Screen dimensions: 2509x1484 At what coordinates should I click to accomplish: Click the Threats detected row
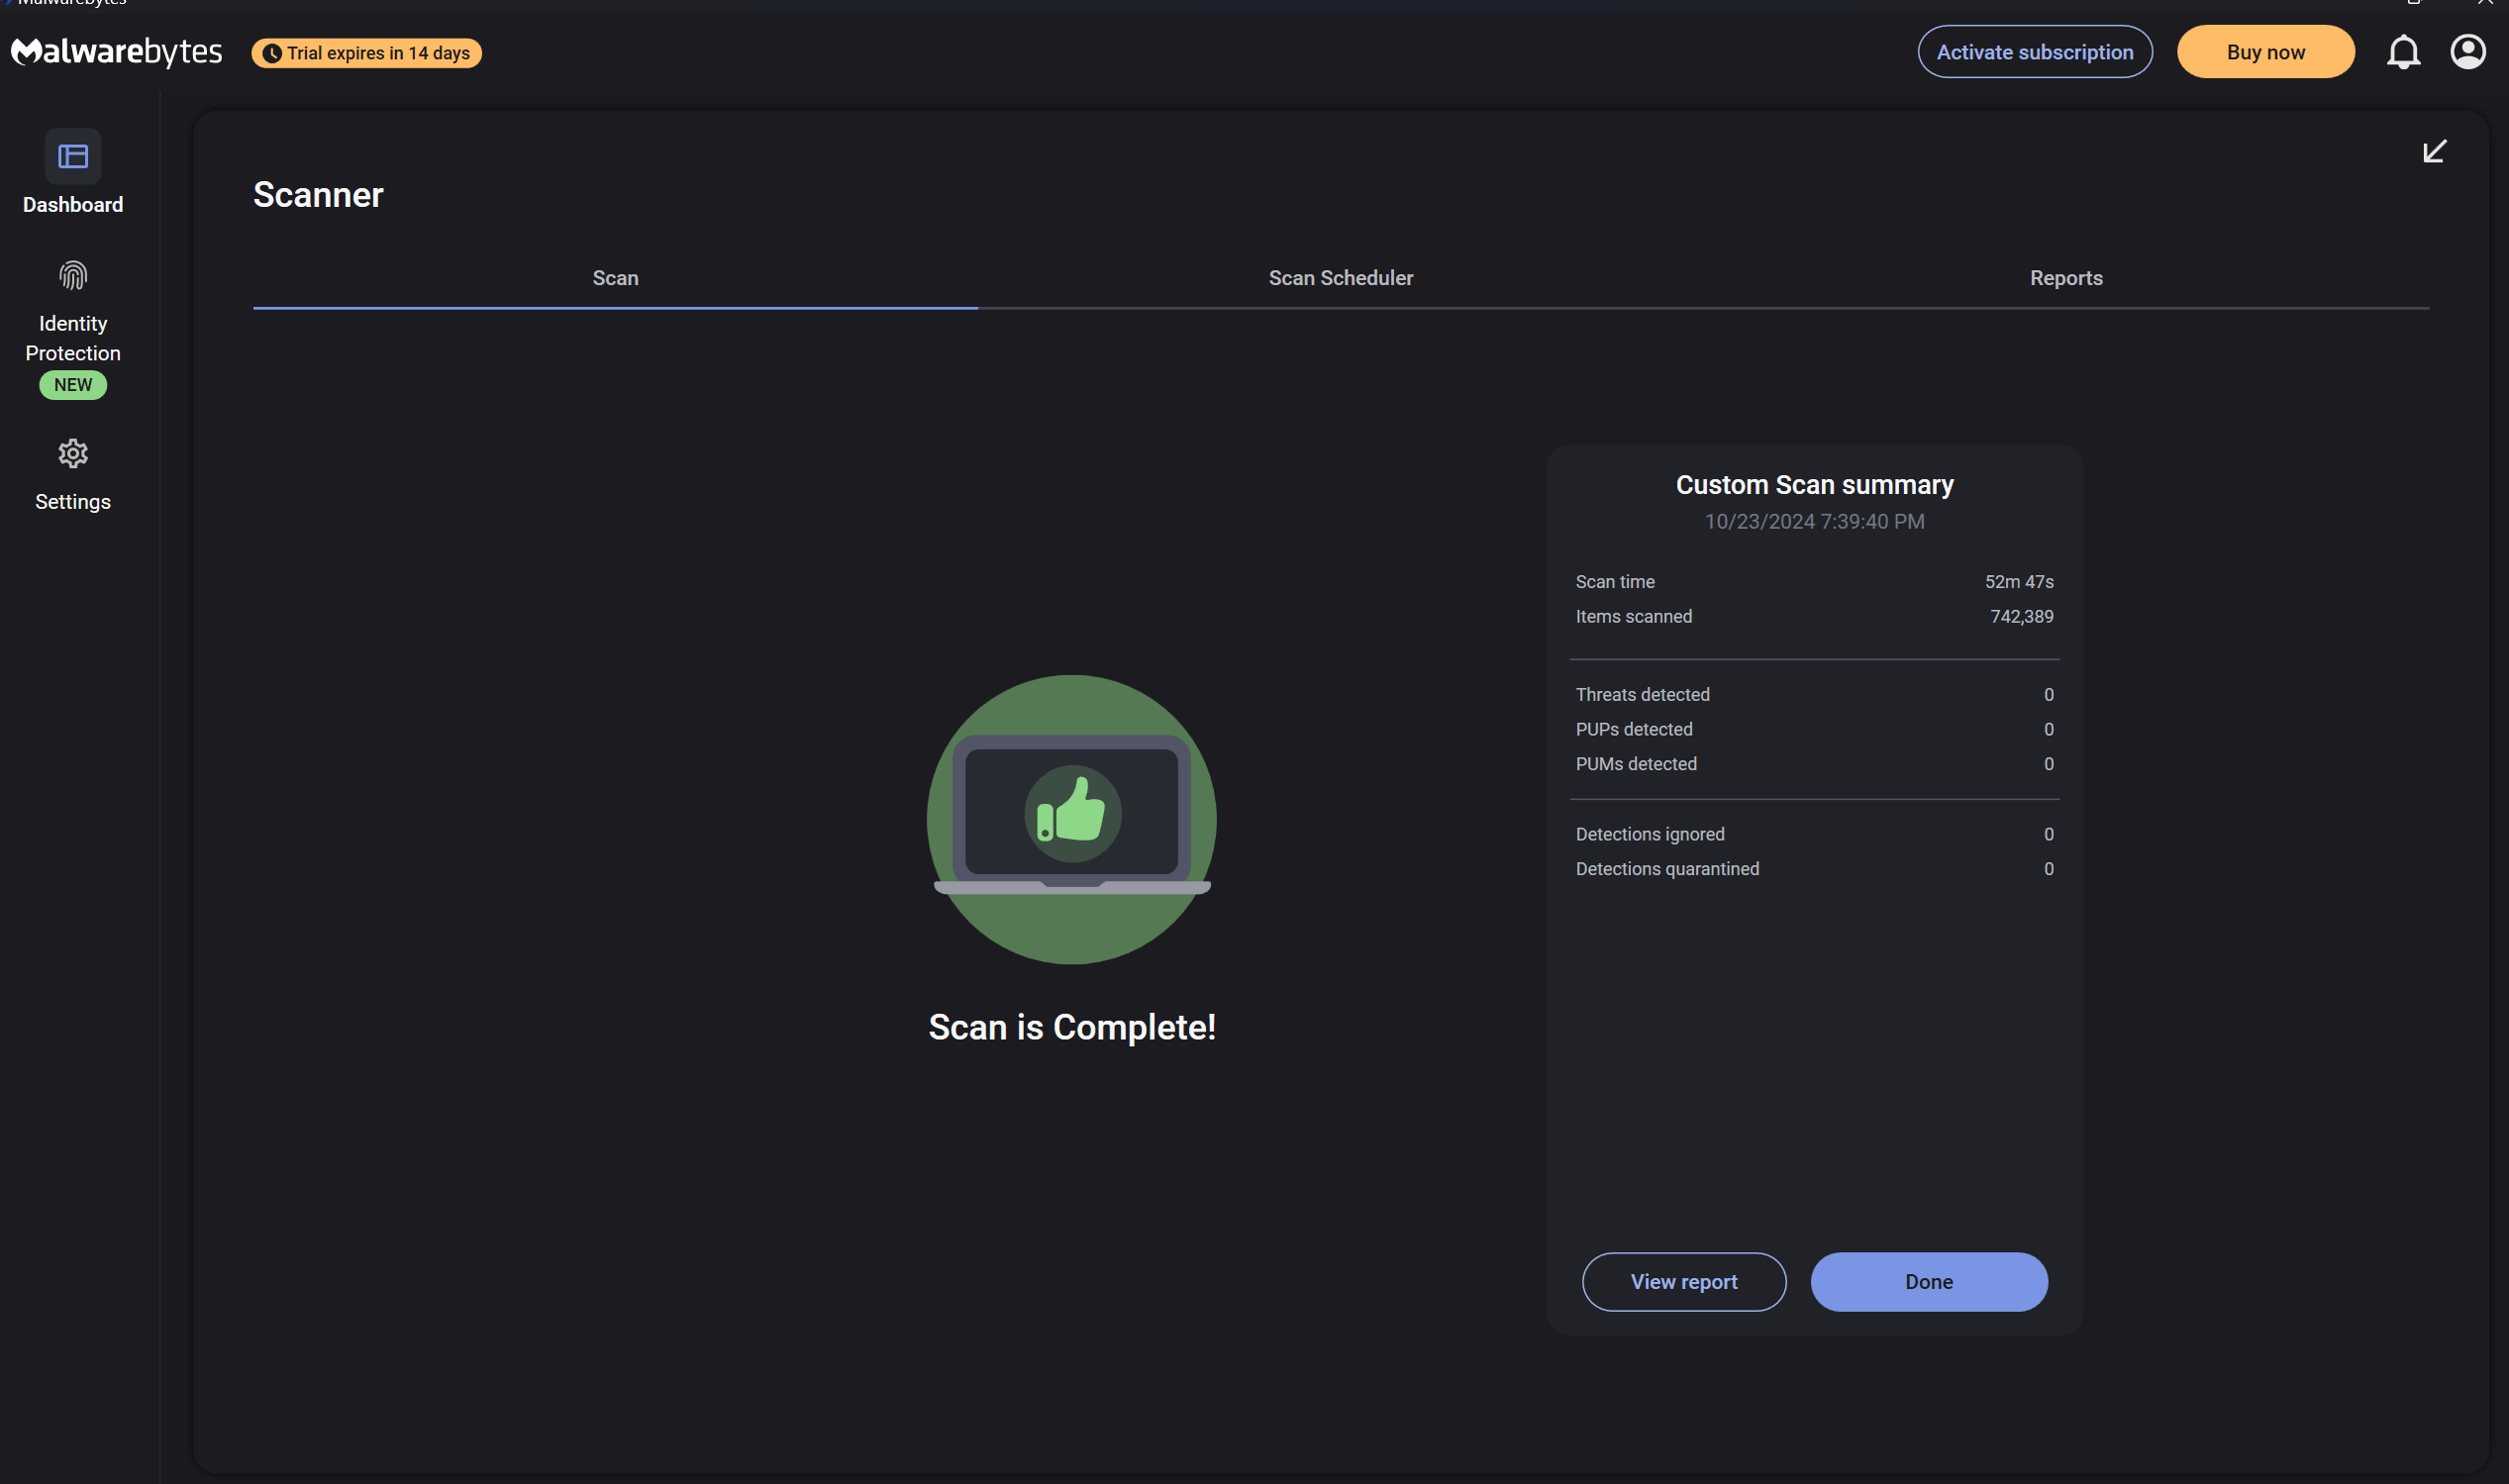pyautogui.click(x=1814, y=694)
